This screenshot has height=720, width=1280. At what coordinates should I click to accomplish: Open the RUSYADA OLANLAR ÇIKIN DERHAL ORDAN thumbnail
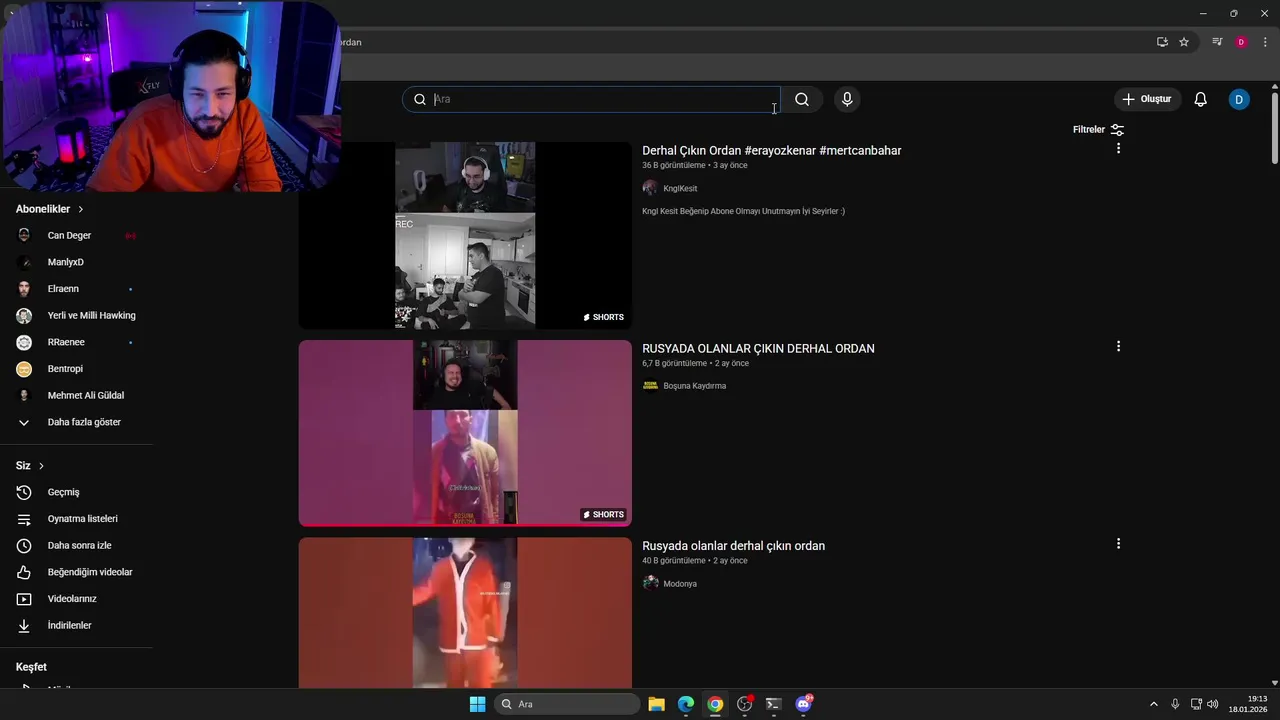[465, 433]
